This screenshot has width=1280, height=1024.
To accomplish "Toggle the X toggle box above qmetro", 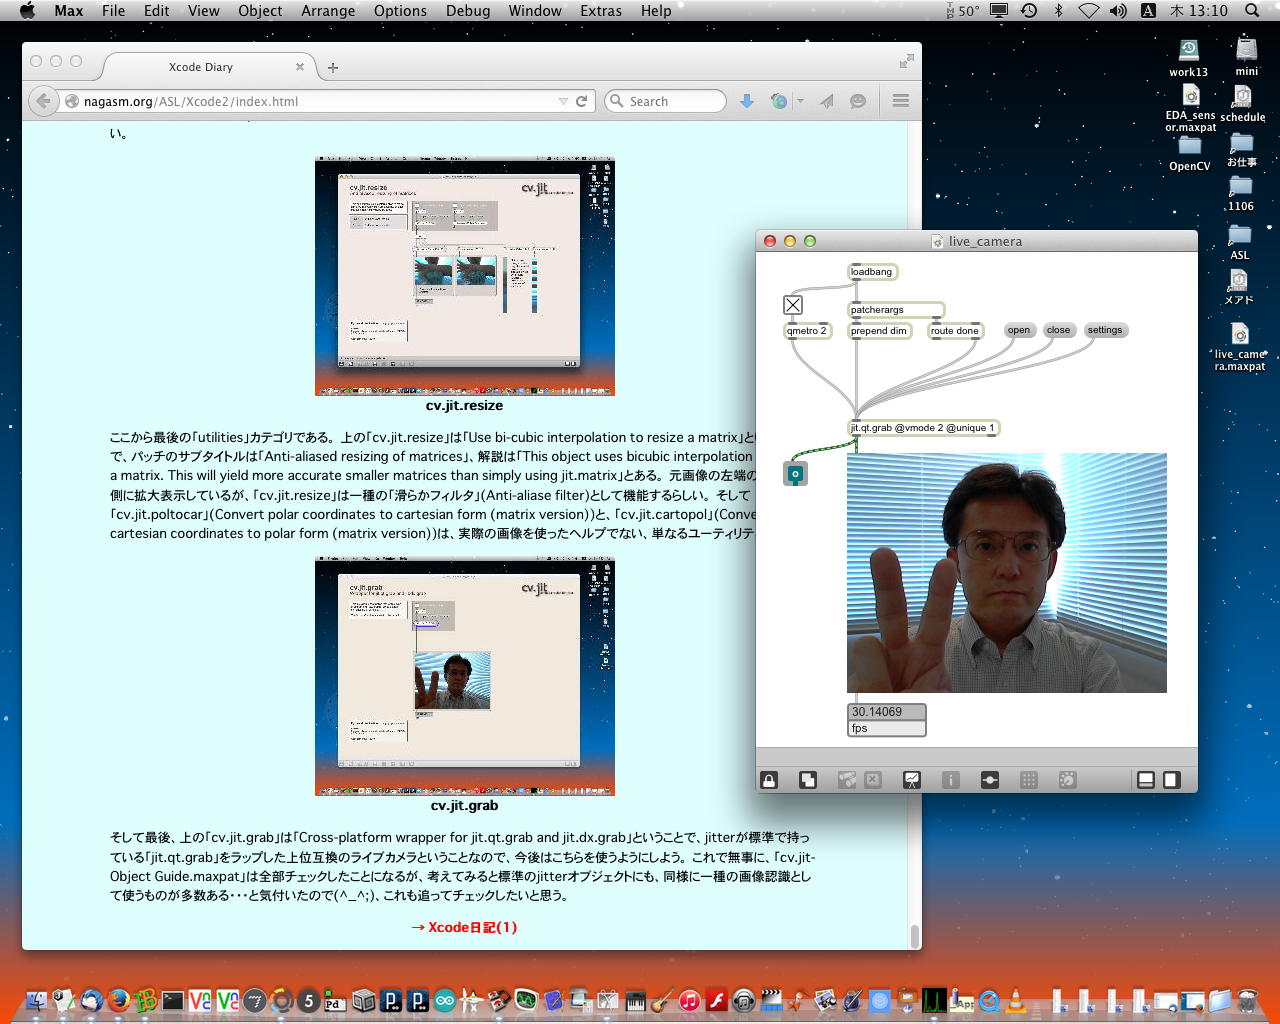I will pos(793,305).
